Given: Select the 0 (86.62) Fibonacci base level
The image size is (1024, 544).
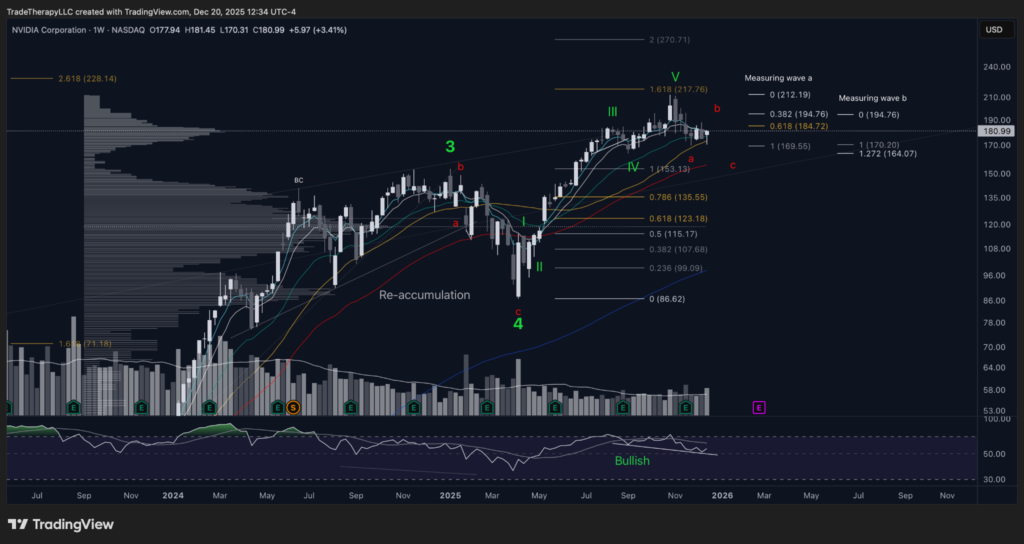Looking at the screenshot, I should tap(672, 299).
